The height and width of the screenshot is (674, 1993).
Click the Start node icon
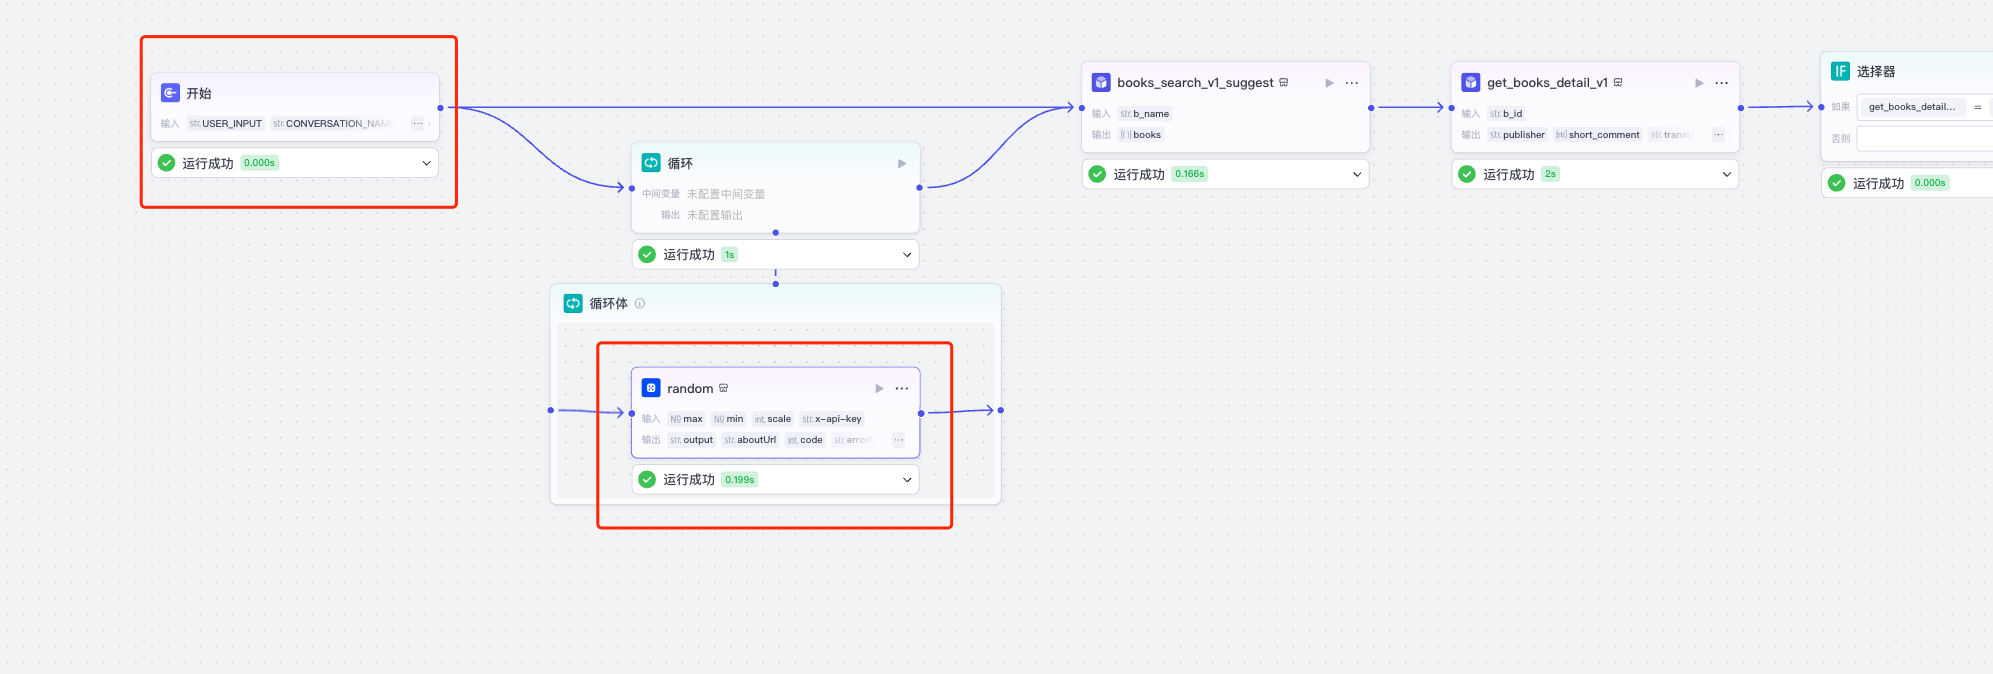tap(170, 93)
